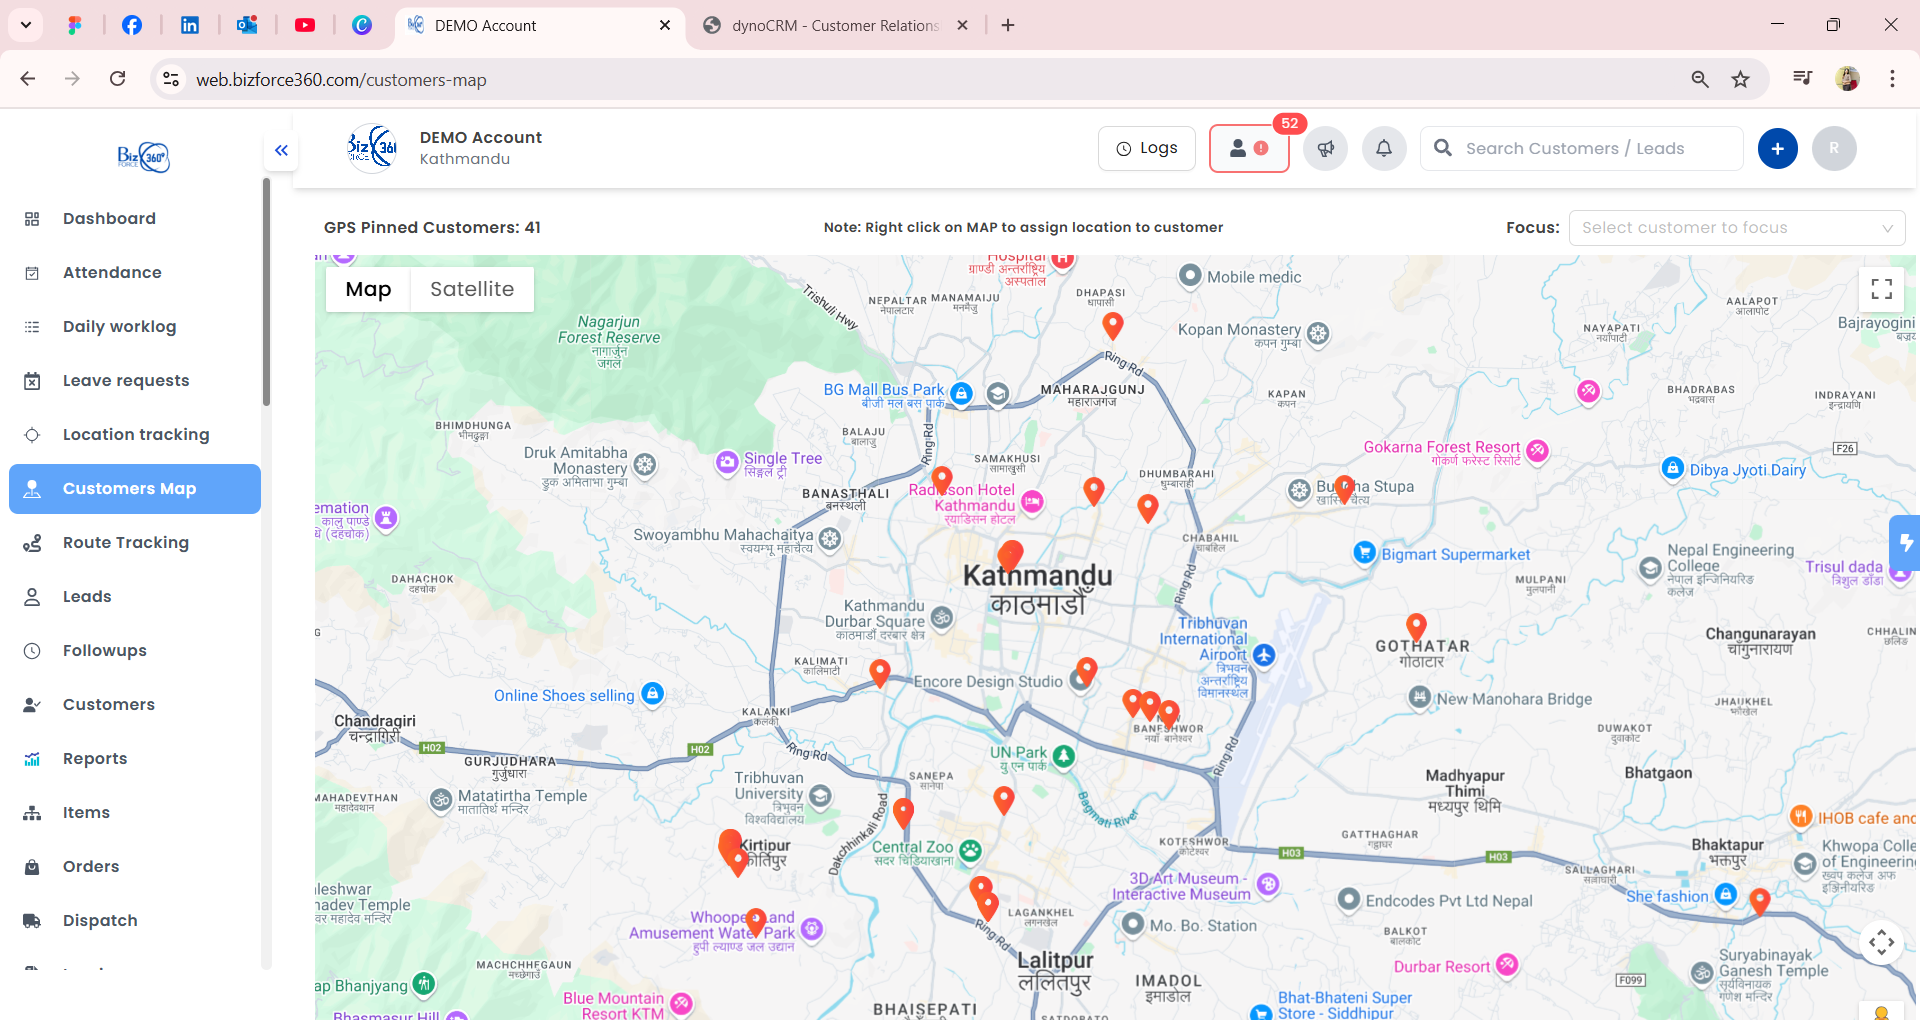1920x1020 pixels.
Task: Open the Orders section
Action: (91, 866)
